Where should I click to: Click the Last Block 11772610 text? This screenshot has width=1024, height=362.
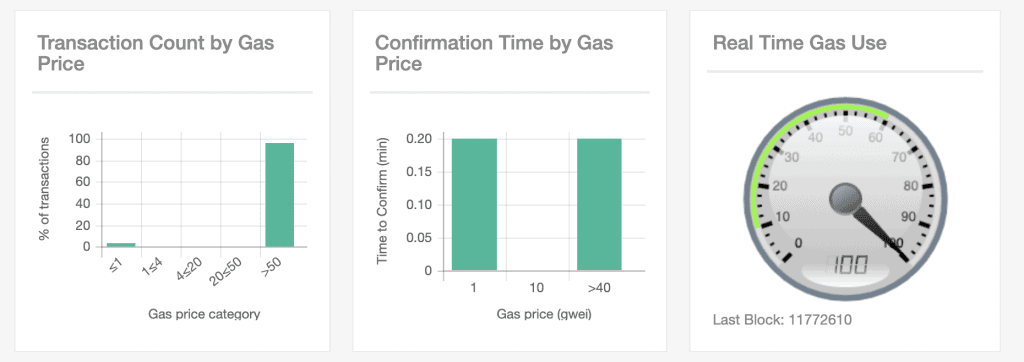[x=782, y=320]
